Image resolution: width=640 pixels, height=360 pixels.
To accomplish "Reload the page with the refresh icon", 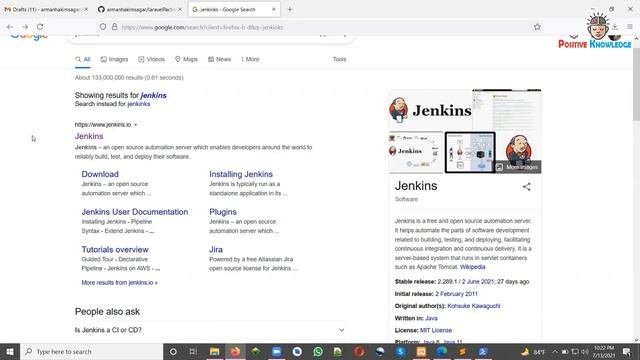I will click(40, 27).
